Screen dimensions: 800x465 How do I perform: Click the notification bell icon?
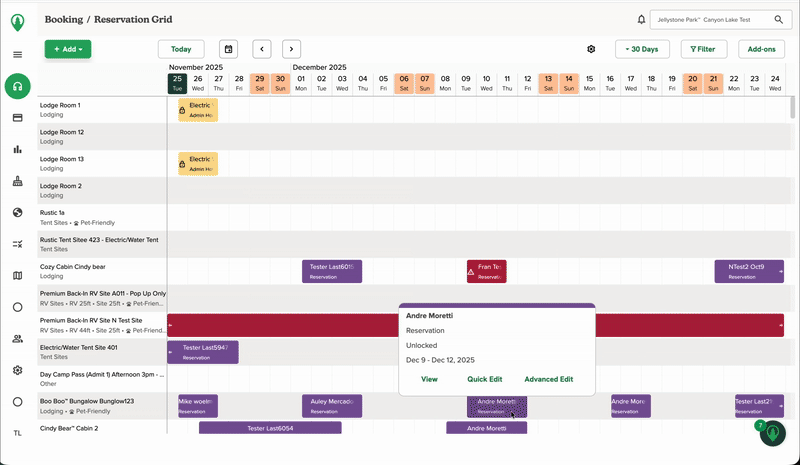(x=641, y=19)
